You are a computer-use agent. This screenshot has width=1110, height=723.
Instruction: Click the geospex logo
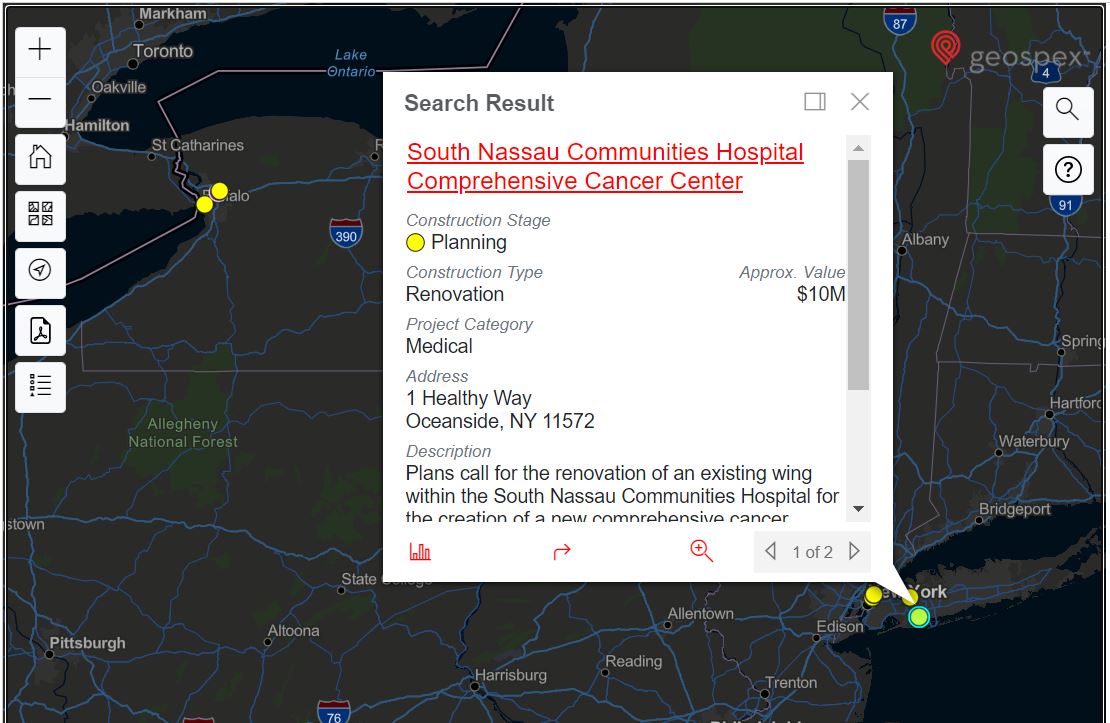coord(1009,52)
